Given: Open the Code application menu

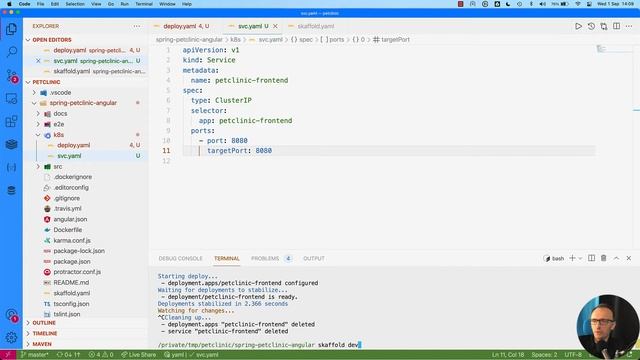Looking at the screenshot, I should pos(24,4).
